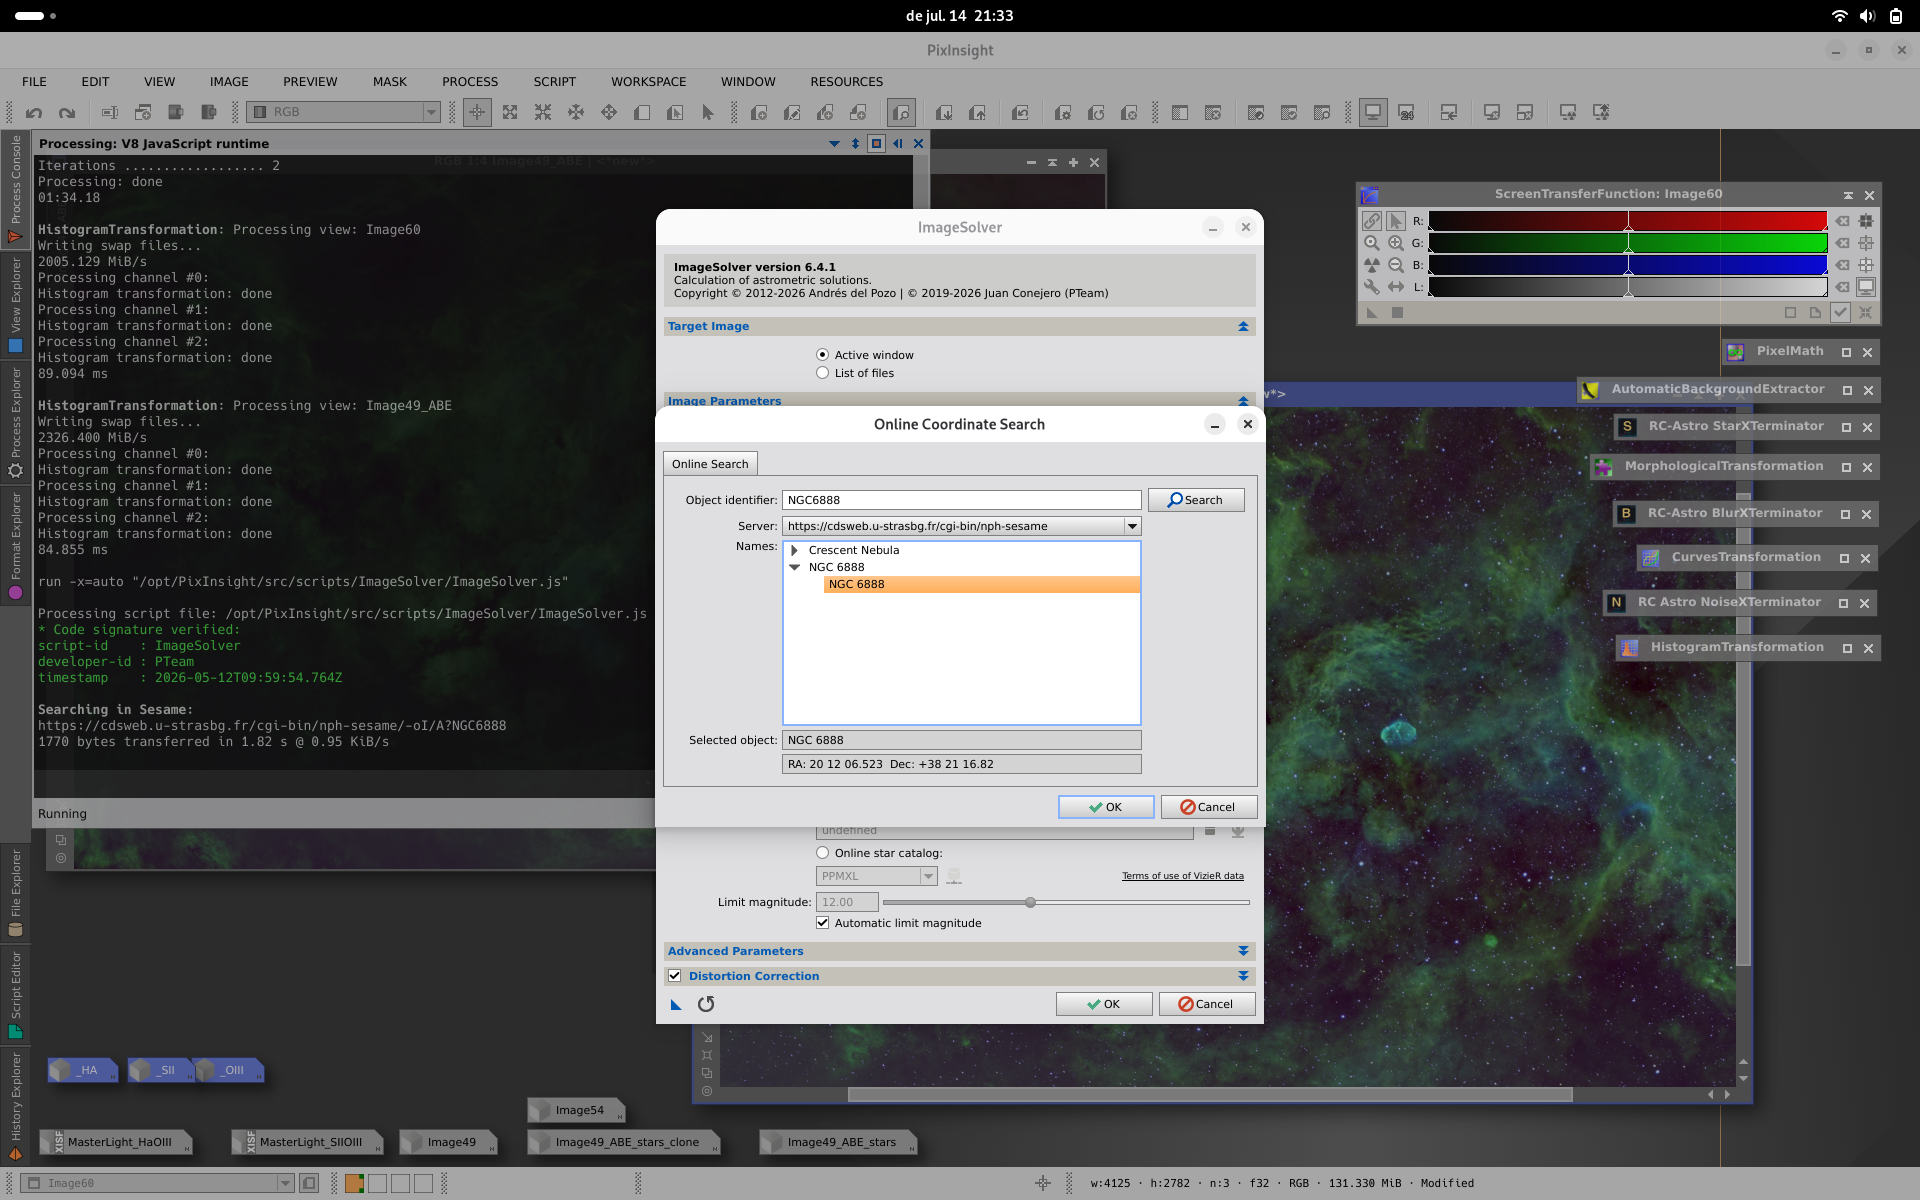Open Terms of use of VizieR data link
Viewport: 1920px width, 1200px height.
(1183, 876)
